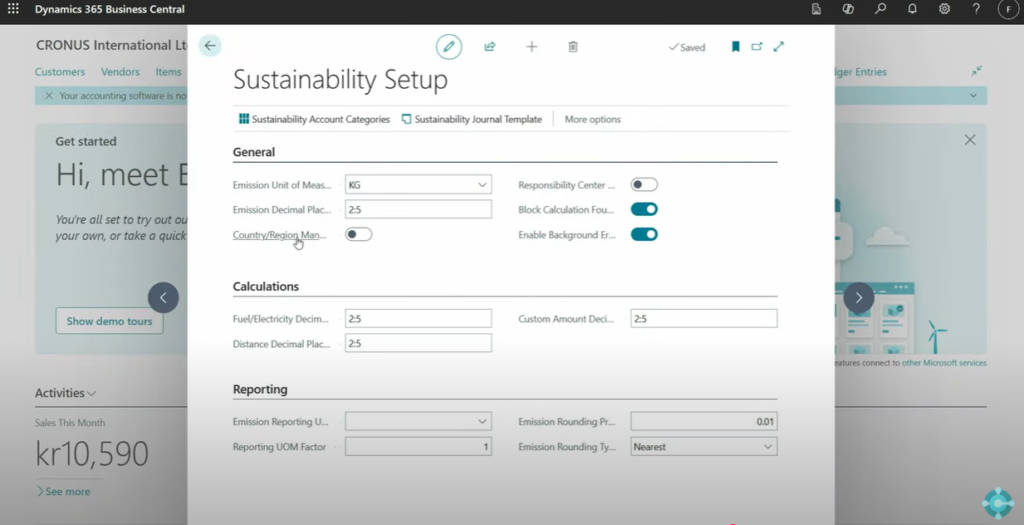1024x525 pixels.
Task: Click the kr10,590 sales figure
Action: click(x=92, y=453)
